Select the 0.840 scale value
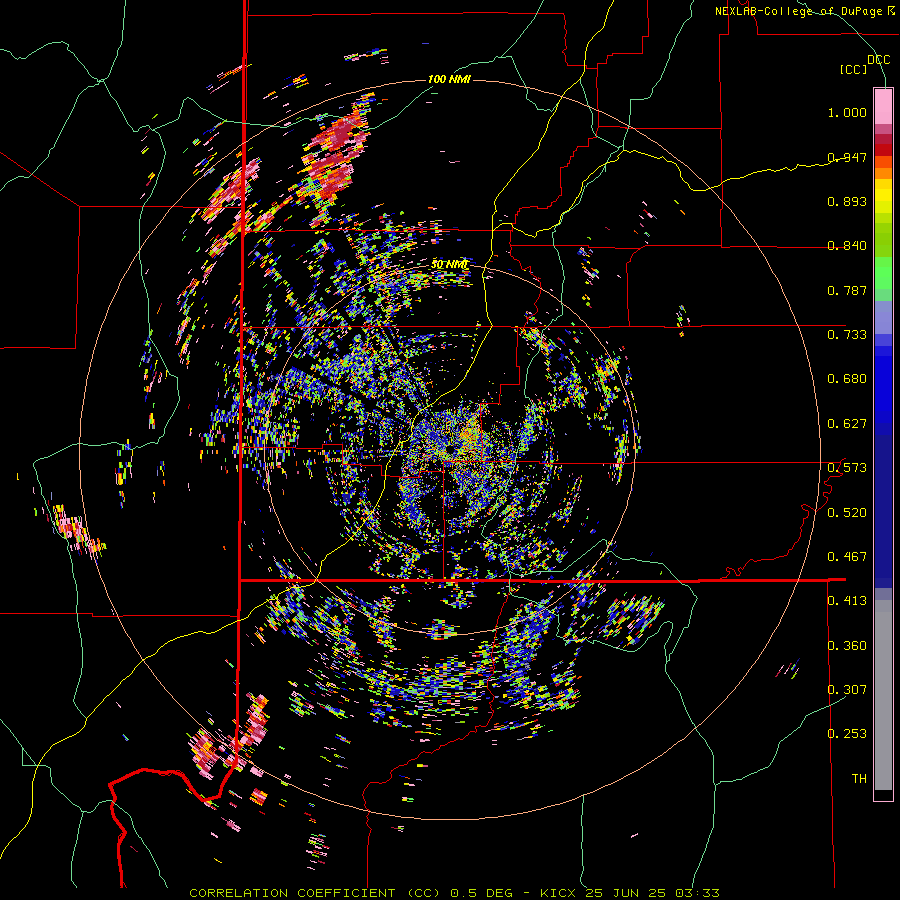The height and width of the screenshot is (900, 900). [847, 246]
